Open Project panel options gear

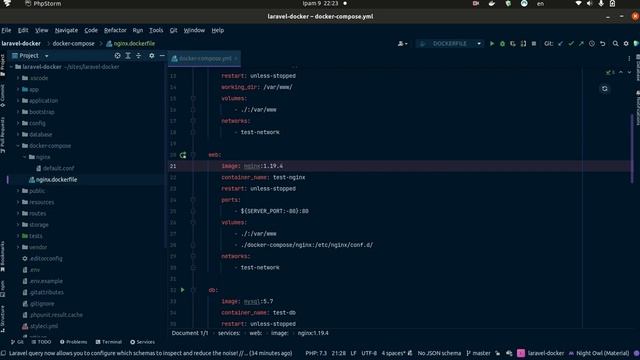[151, 56]
